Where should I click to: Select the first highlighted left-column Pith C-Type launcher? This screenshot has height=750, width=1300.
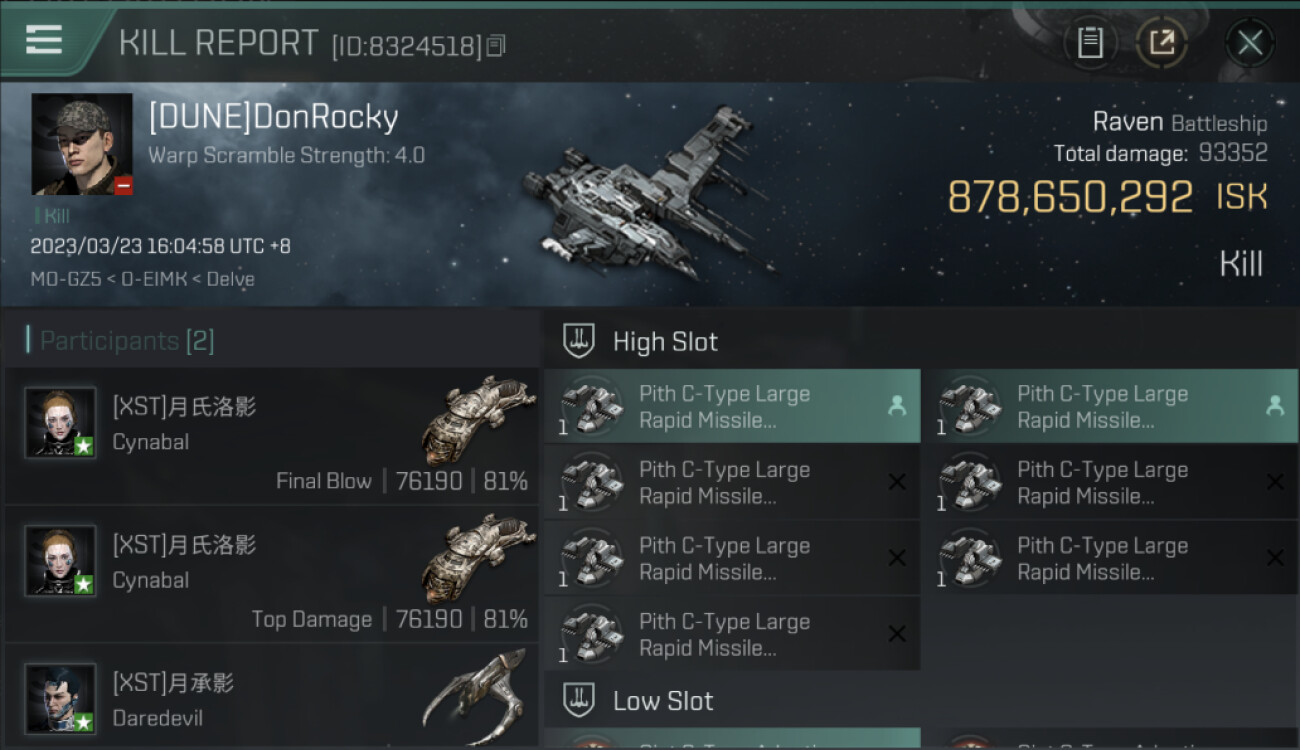(x=732, y=406)
